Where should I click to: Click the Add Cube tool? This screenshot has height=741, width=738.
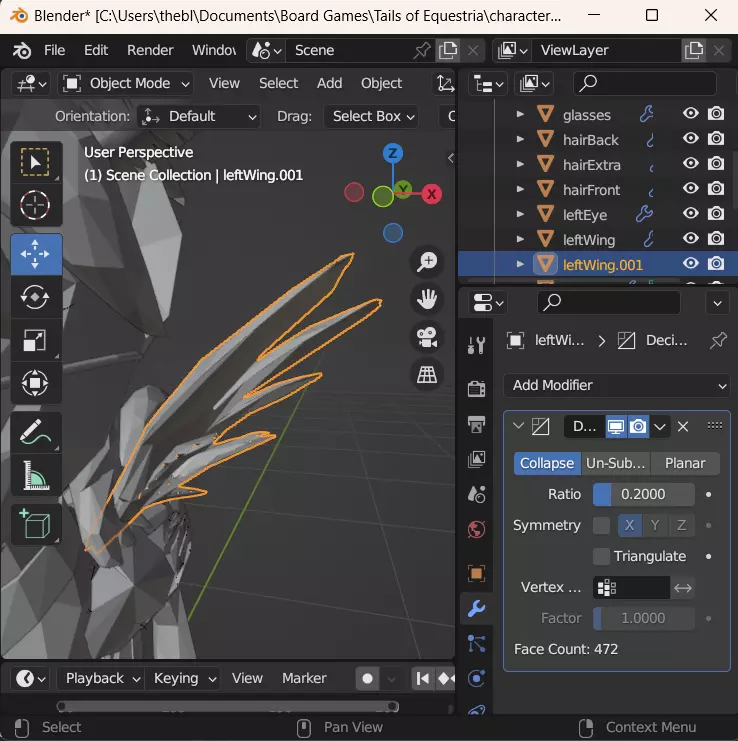coord(35,525)
